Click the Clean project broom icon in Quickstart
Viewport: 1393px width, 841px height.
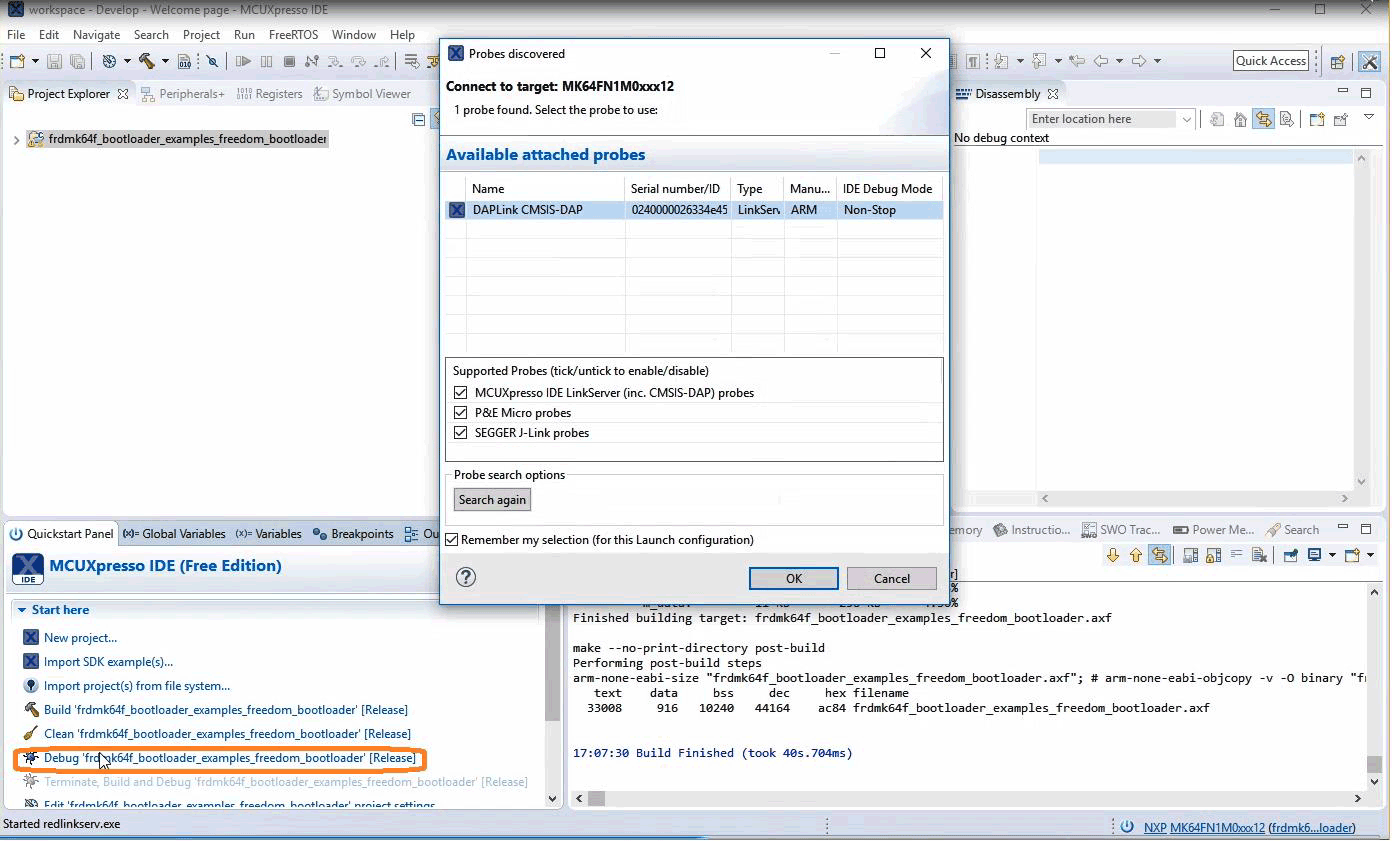31,733
